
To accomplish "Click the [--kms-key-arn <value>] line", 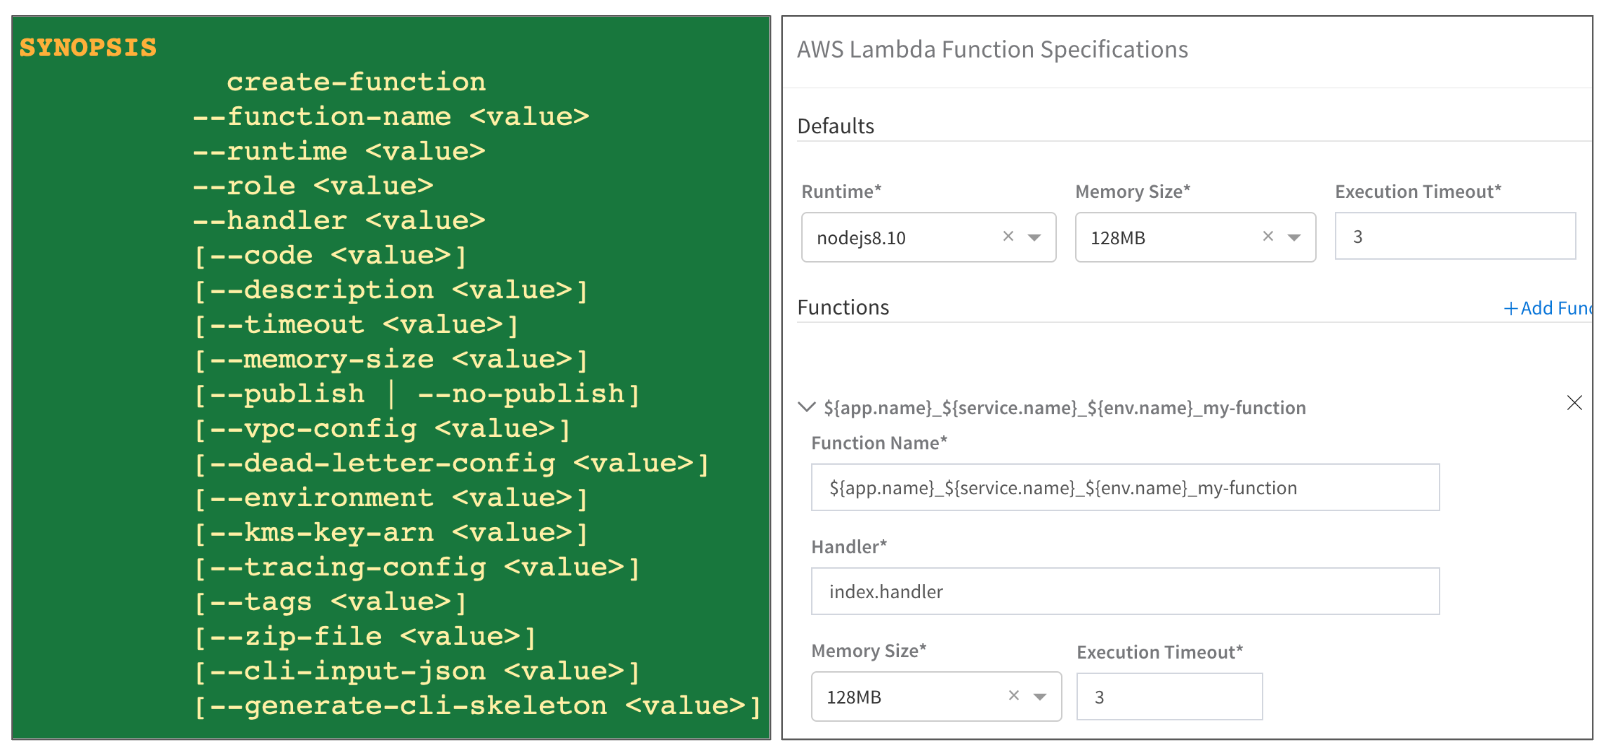I will (x=391, y=532).
